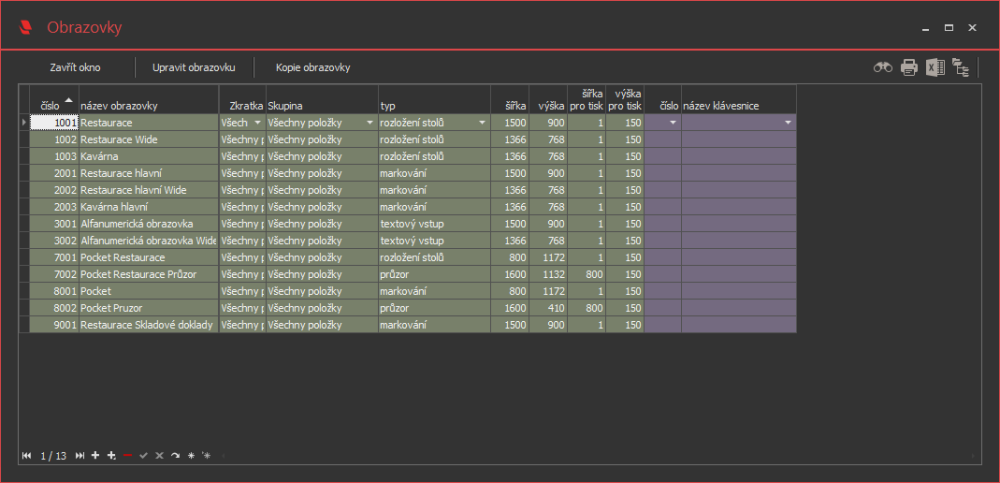The width and height of the screenshot is (1000, 483).
Task: Click typ cell průzor in row 7002
Action: pyautogui.click(x=434, y=274)
